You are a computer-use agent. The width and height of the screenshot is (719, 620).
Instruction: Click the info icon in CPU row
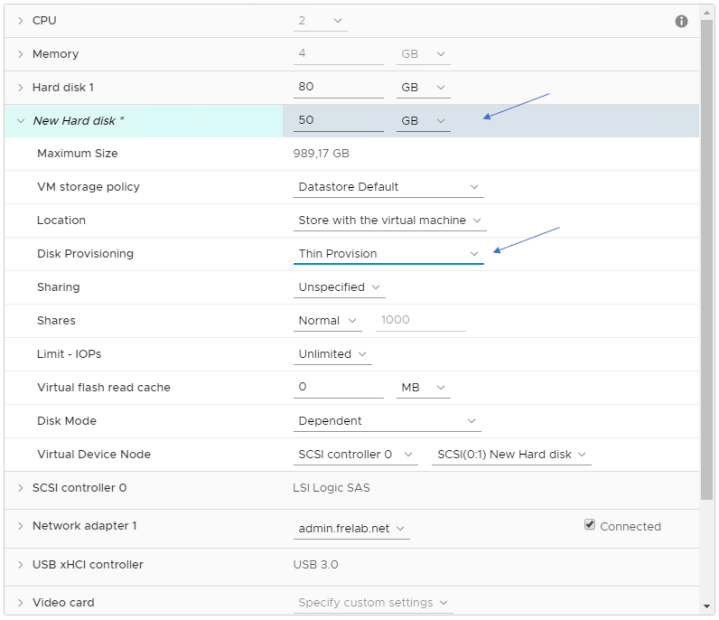pos(681,21)
